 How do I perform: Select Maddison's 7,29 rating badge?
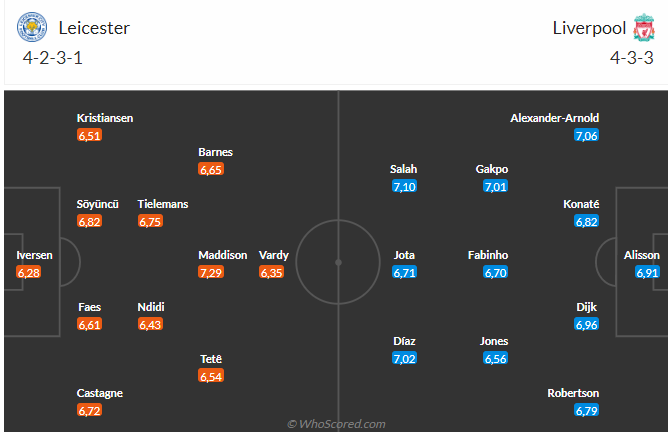tap(211, 272)
